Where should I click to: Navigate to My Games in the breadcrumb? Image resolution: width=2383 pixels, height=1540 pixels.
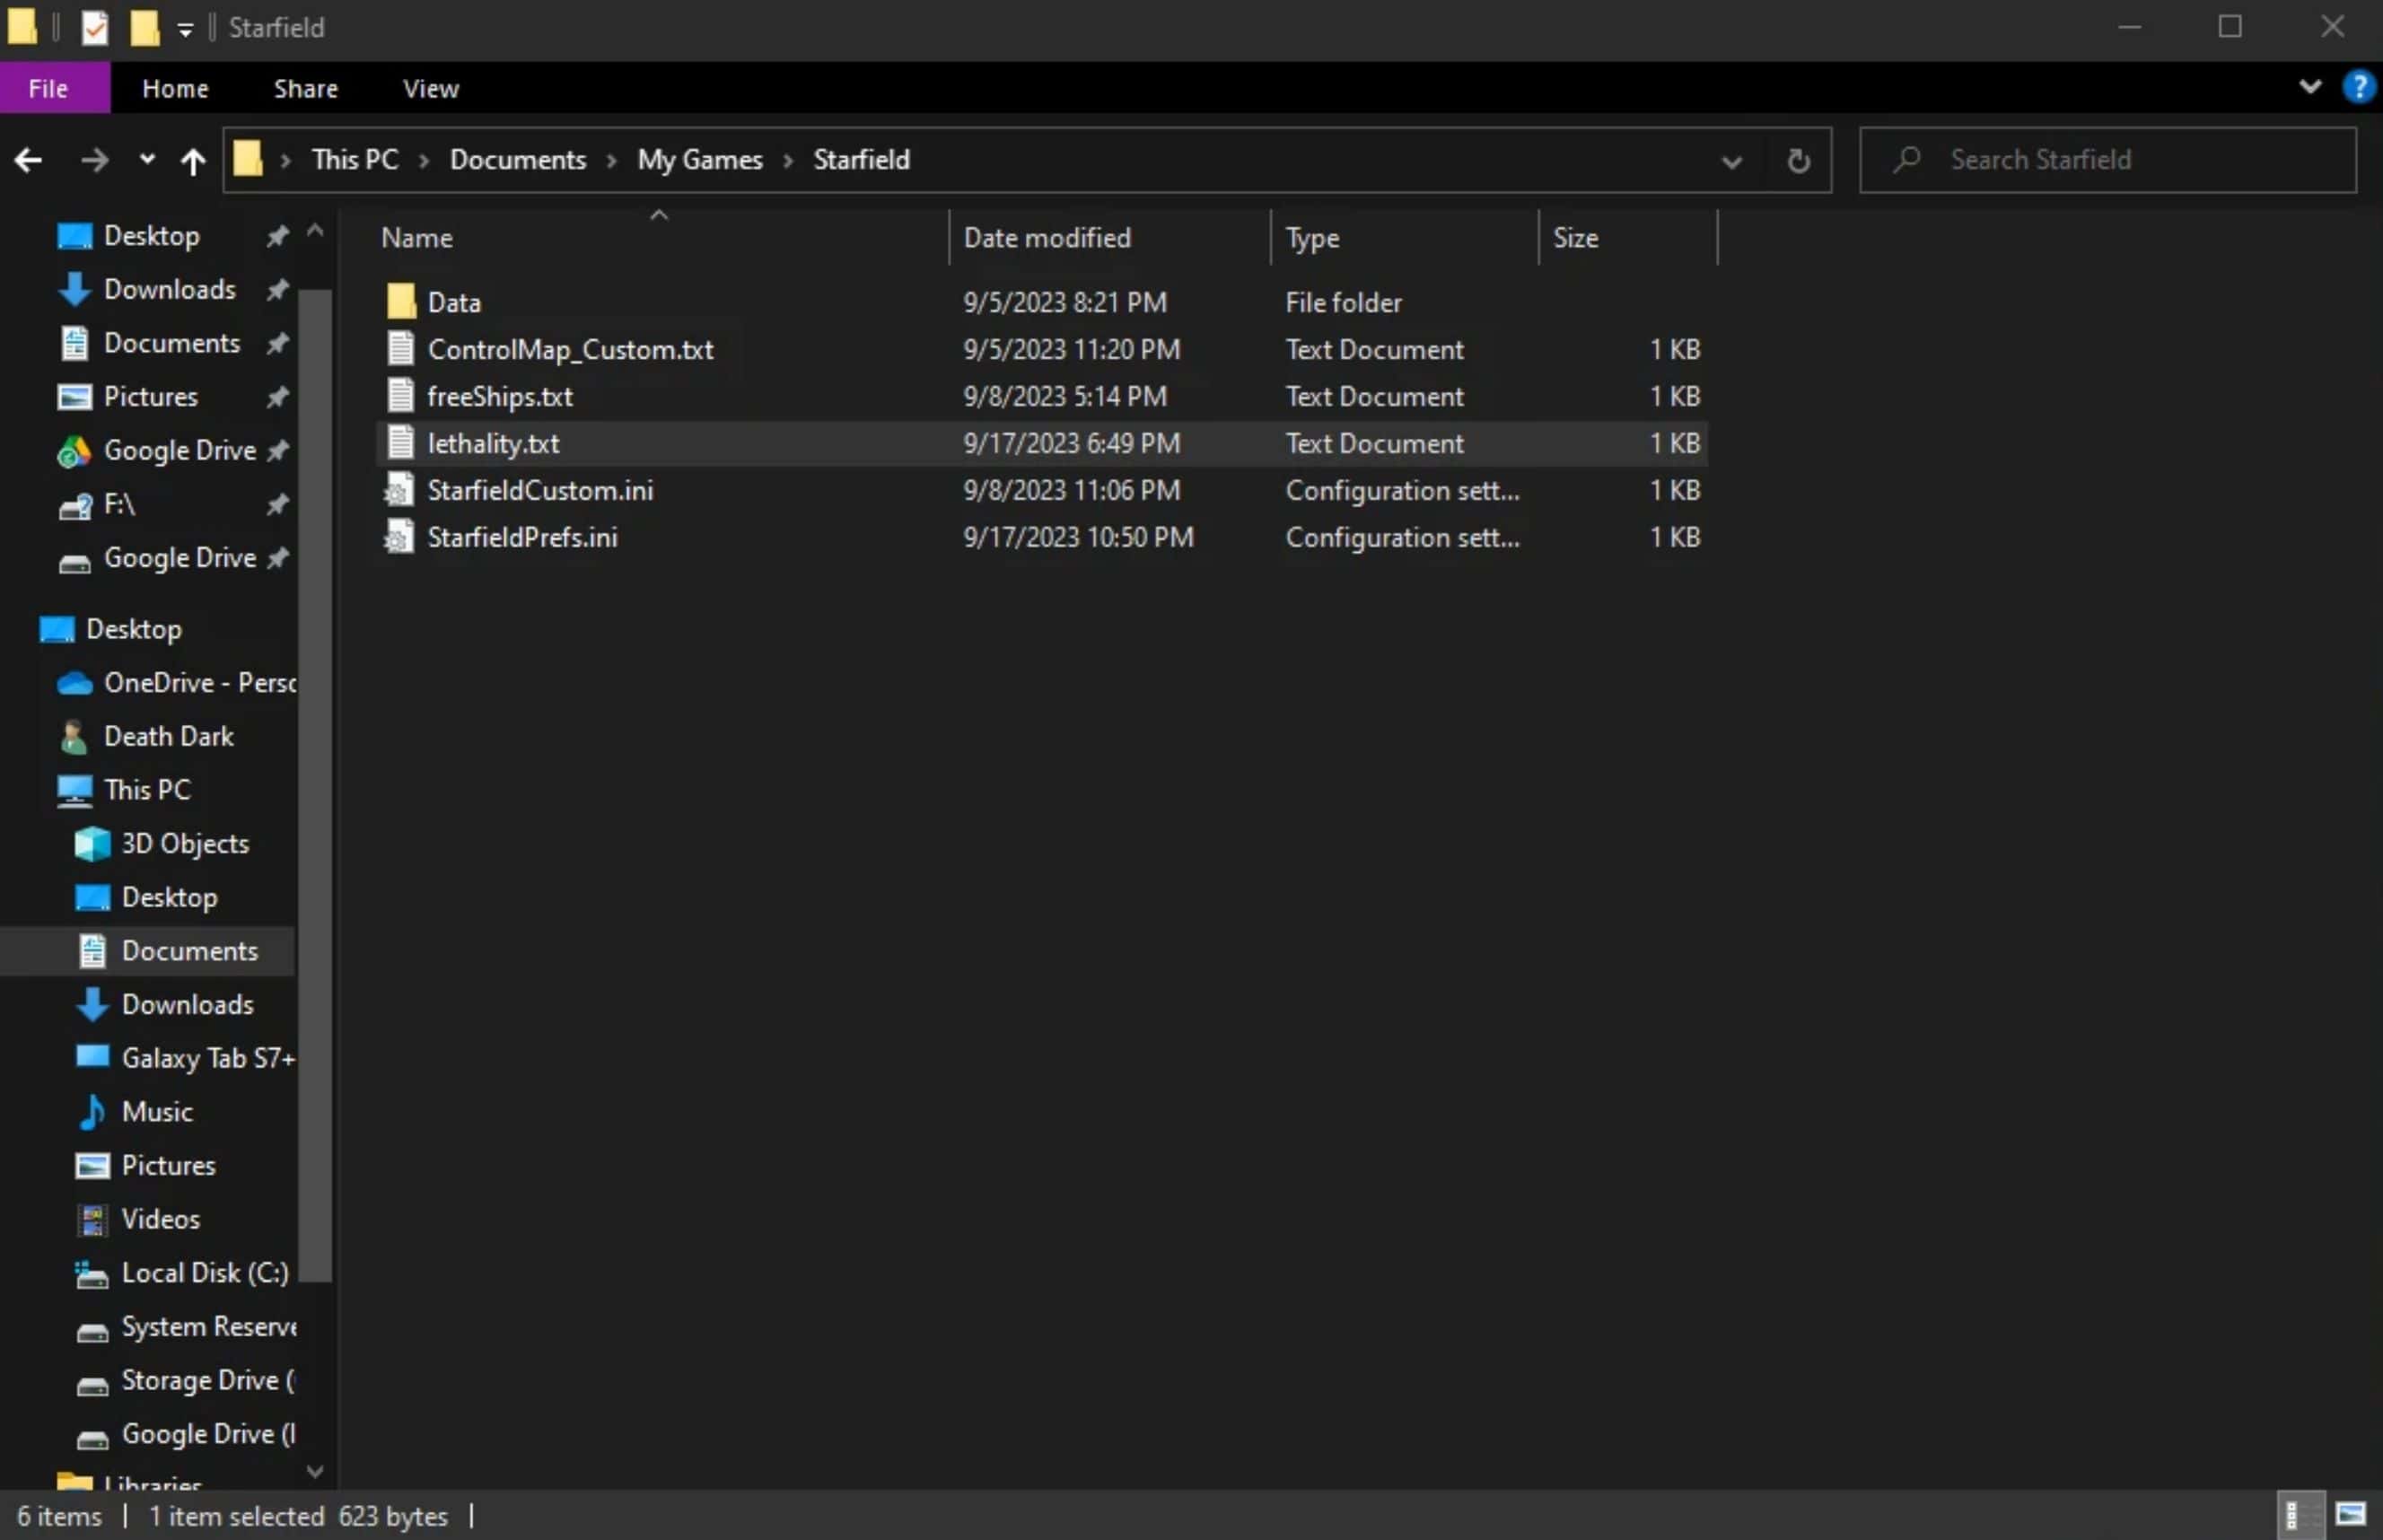pyautogui.click(x=699, y=160)
